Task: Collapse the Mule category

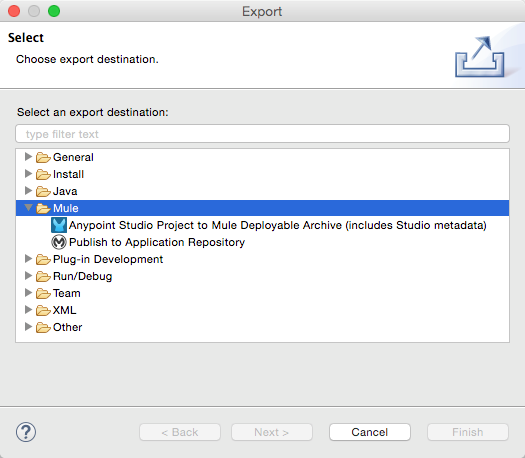Action: (28, 208)
